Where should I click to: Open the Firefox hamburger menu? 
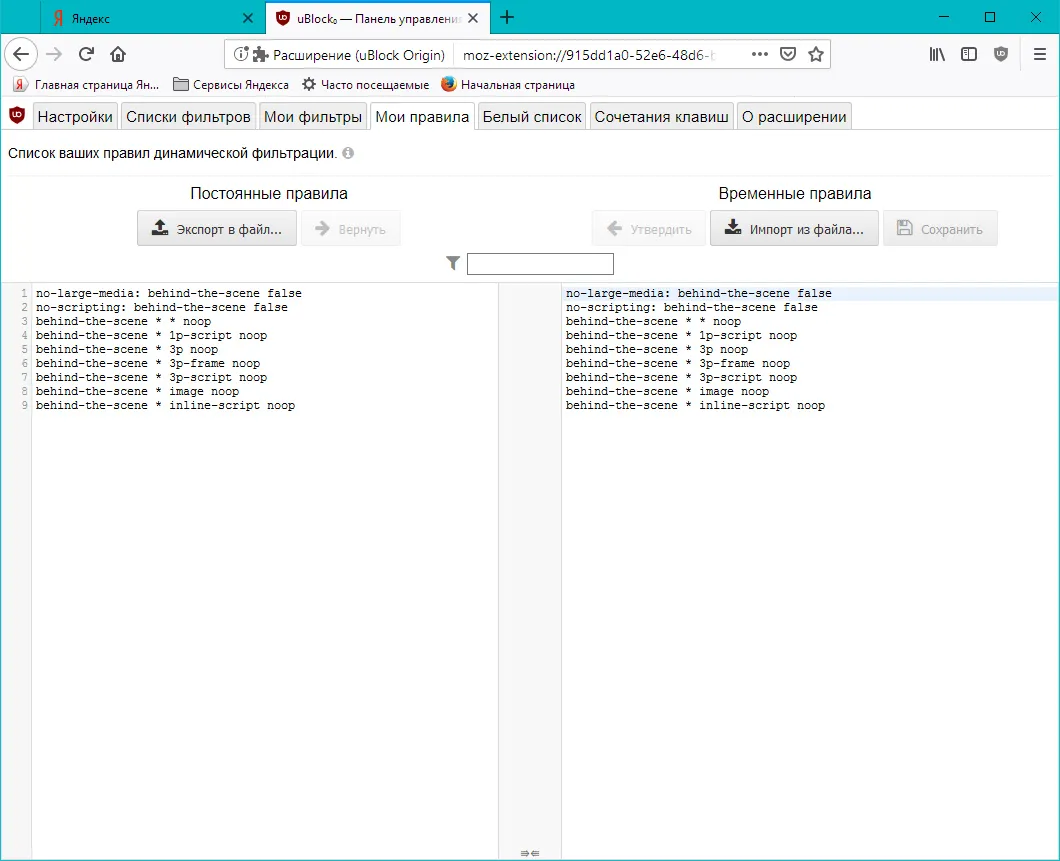[x=1040, y=54]
